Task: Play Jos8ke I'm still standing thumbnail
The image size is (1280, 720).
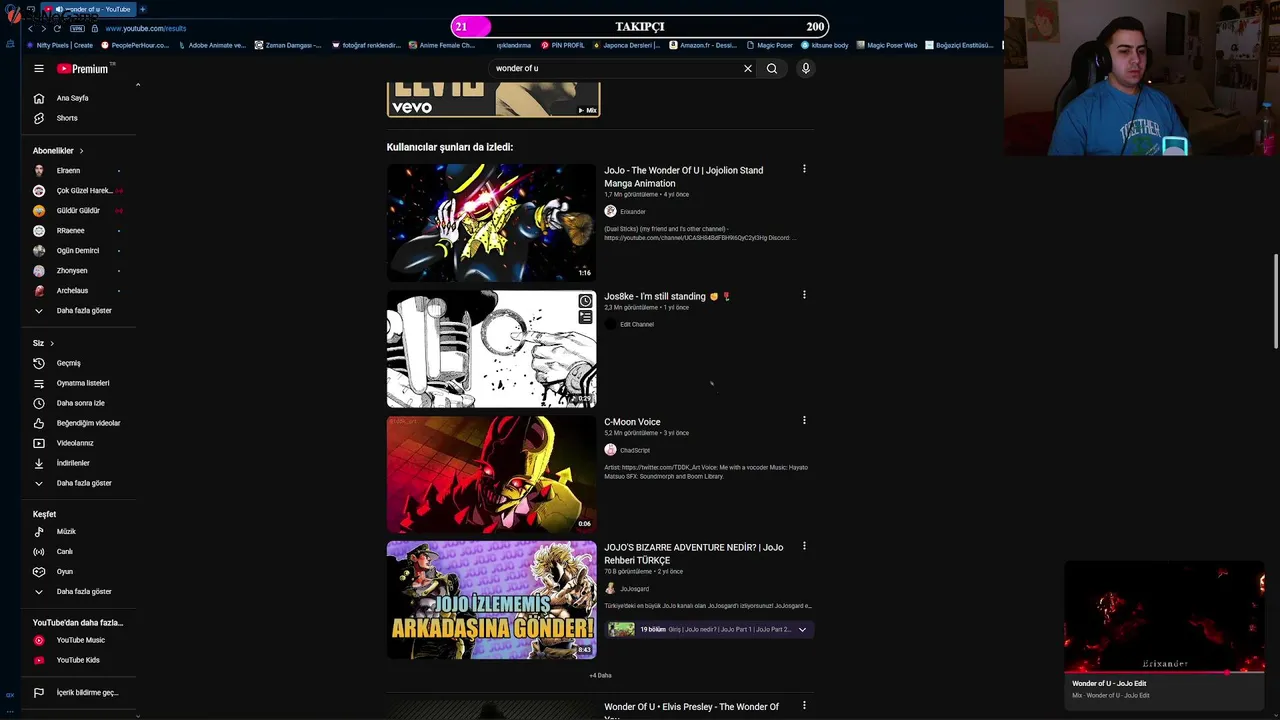Action: click(x=491, y=349)
